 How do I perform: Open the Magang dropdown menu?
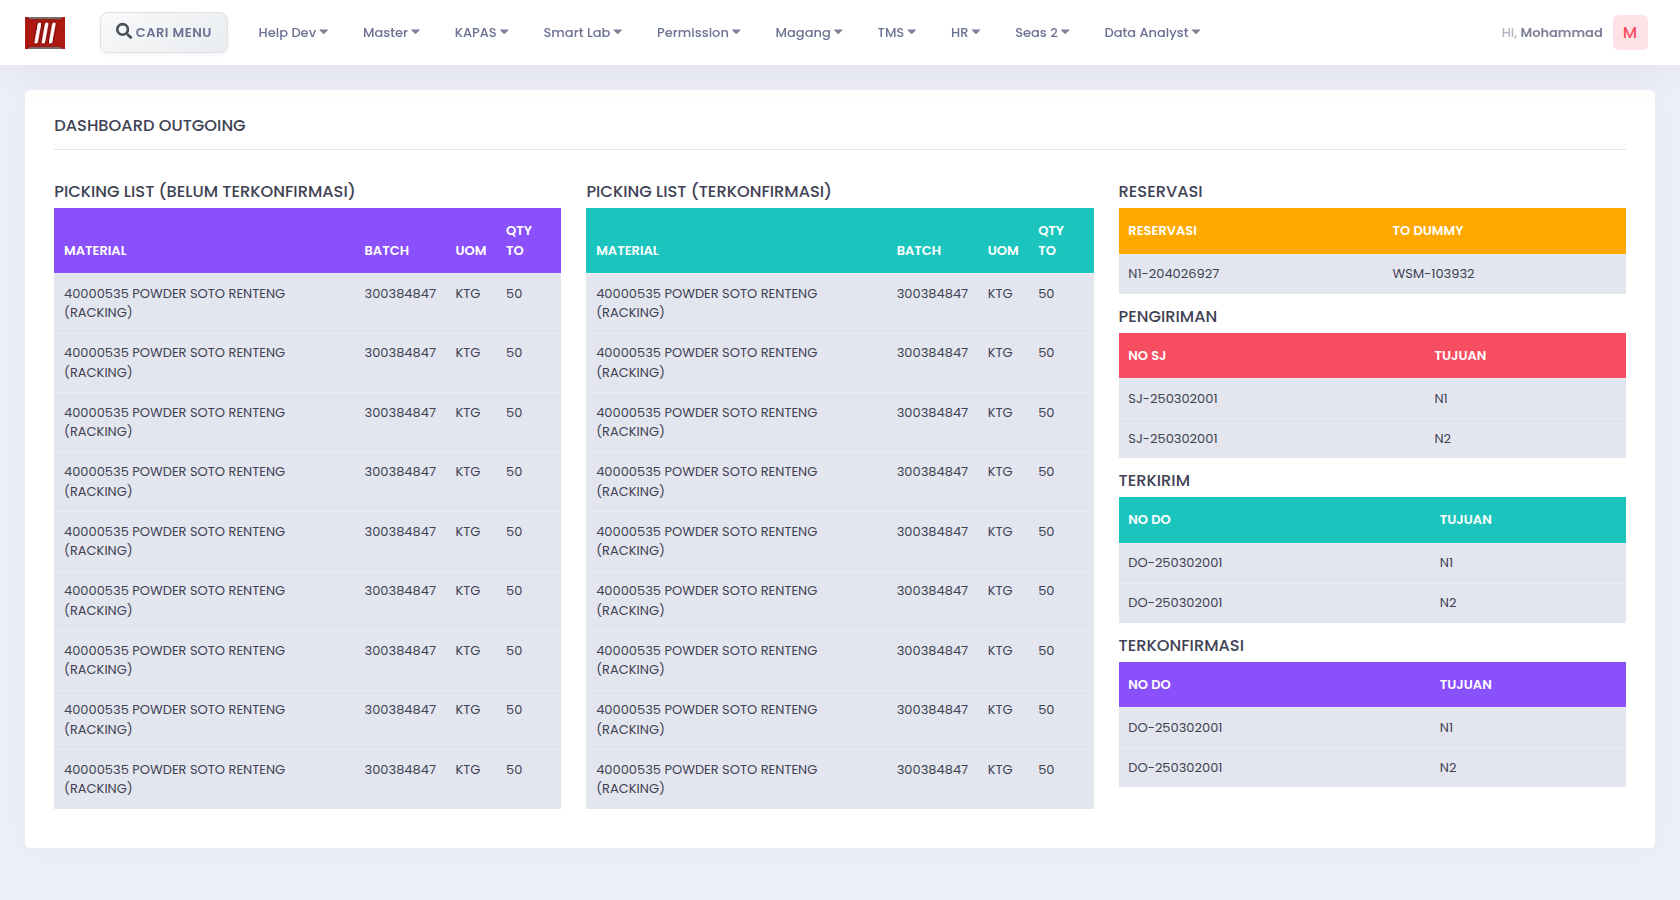click(x=808, y=33)
